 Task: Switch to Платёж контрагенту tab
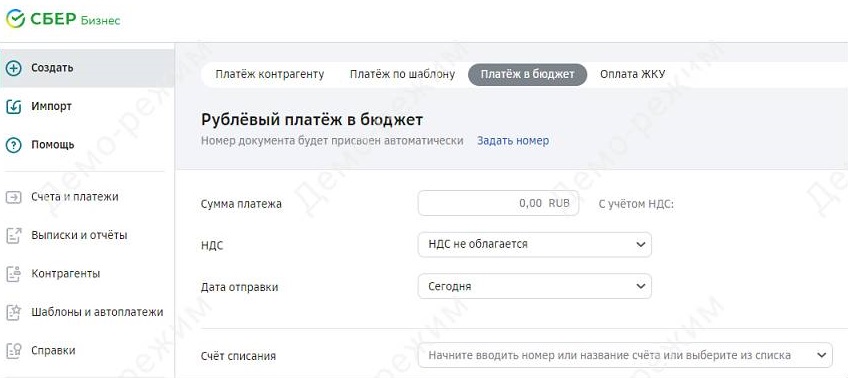[269, 74]
